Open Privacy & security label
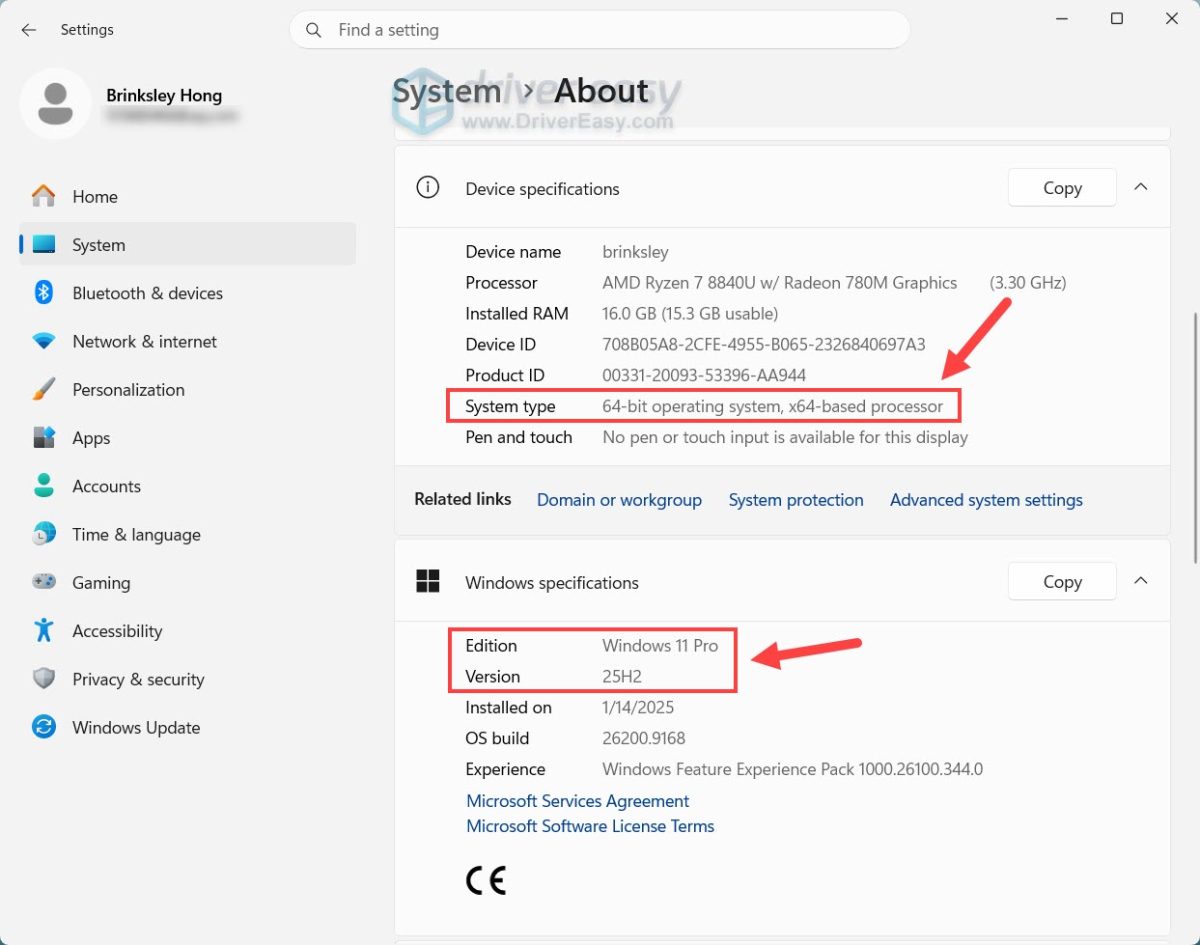The height and width of the screenshot is (945, 1200). coord(138,679)
